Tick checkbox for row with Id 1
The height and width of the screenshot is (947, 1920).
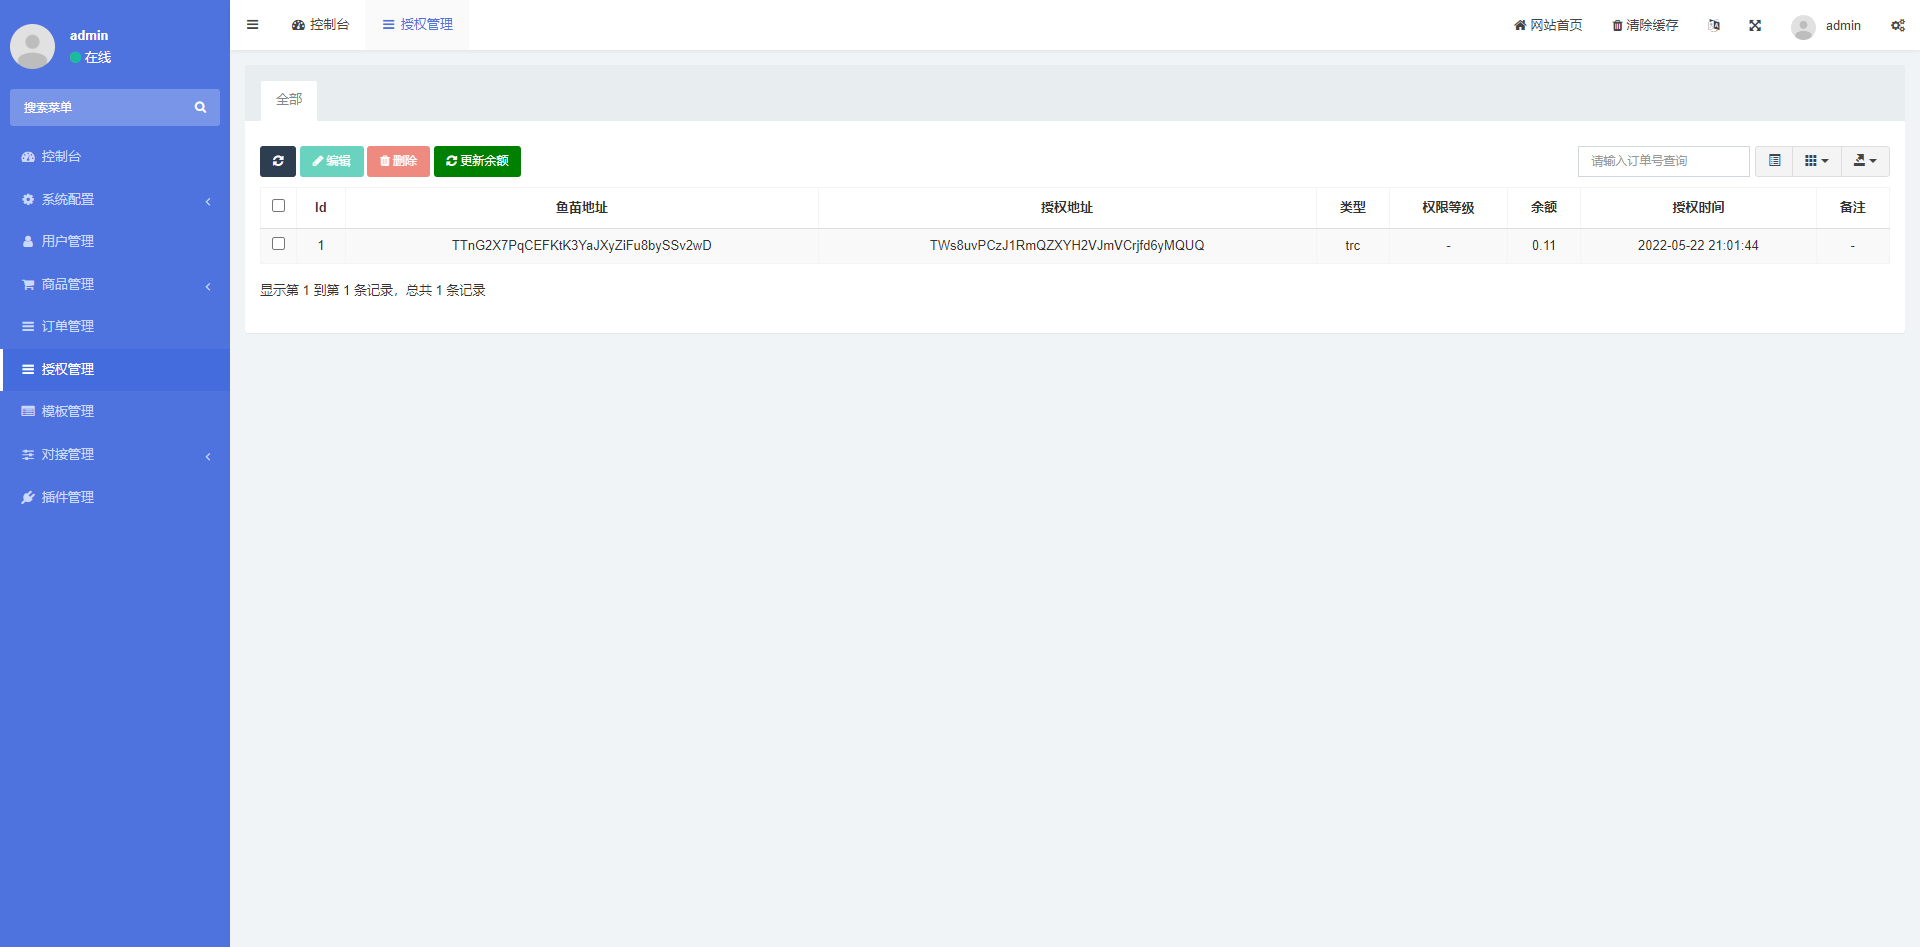tap(279, 244)
